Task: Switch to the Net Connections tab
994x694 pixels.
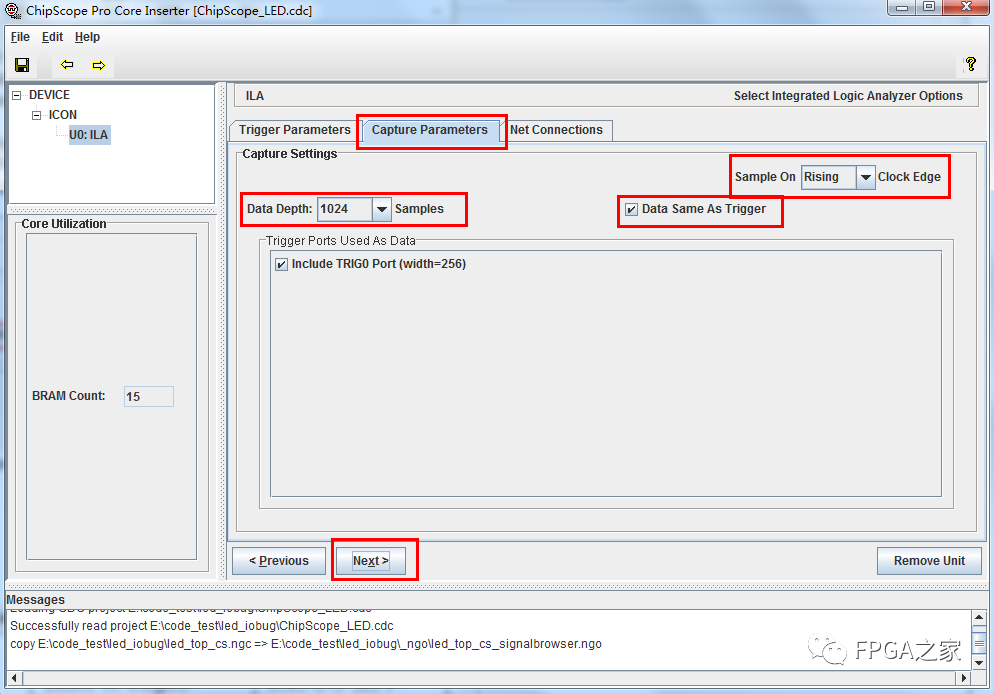Action: pyautogui.click(x=557, y=130)
